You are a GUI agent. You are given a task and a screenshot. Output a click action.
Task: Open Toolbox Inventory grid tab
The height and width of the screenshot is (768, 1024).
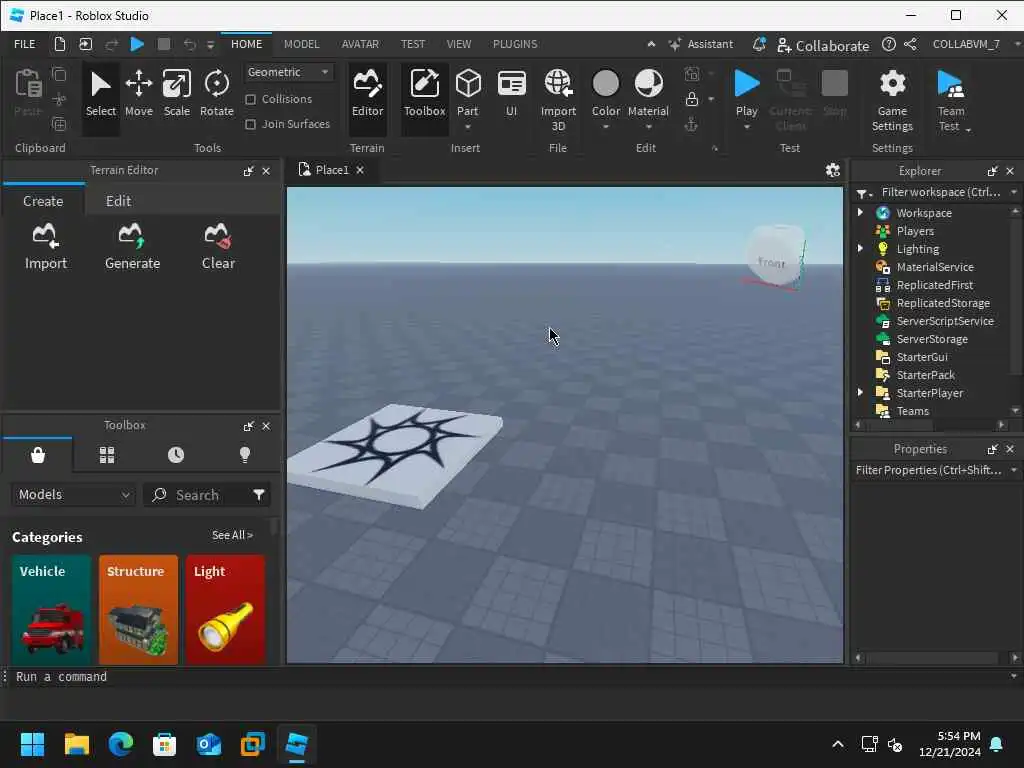point(107,455)
